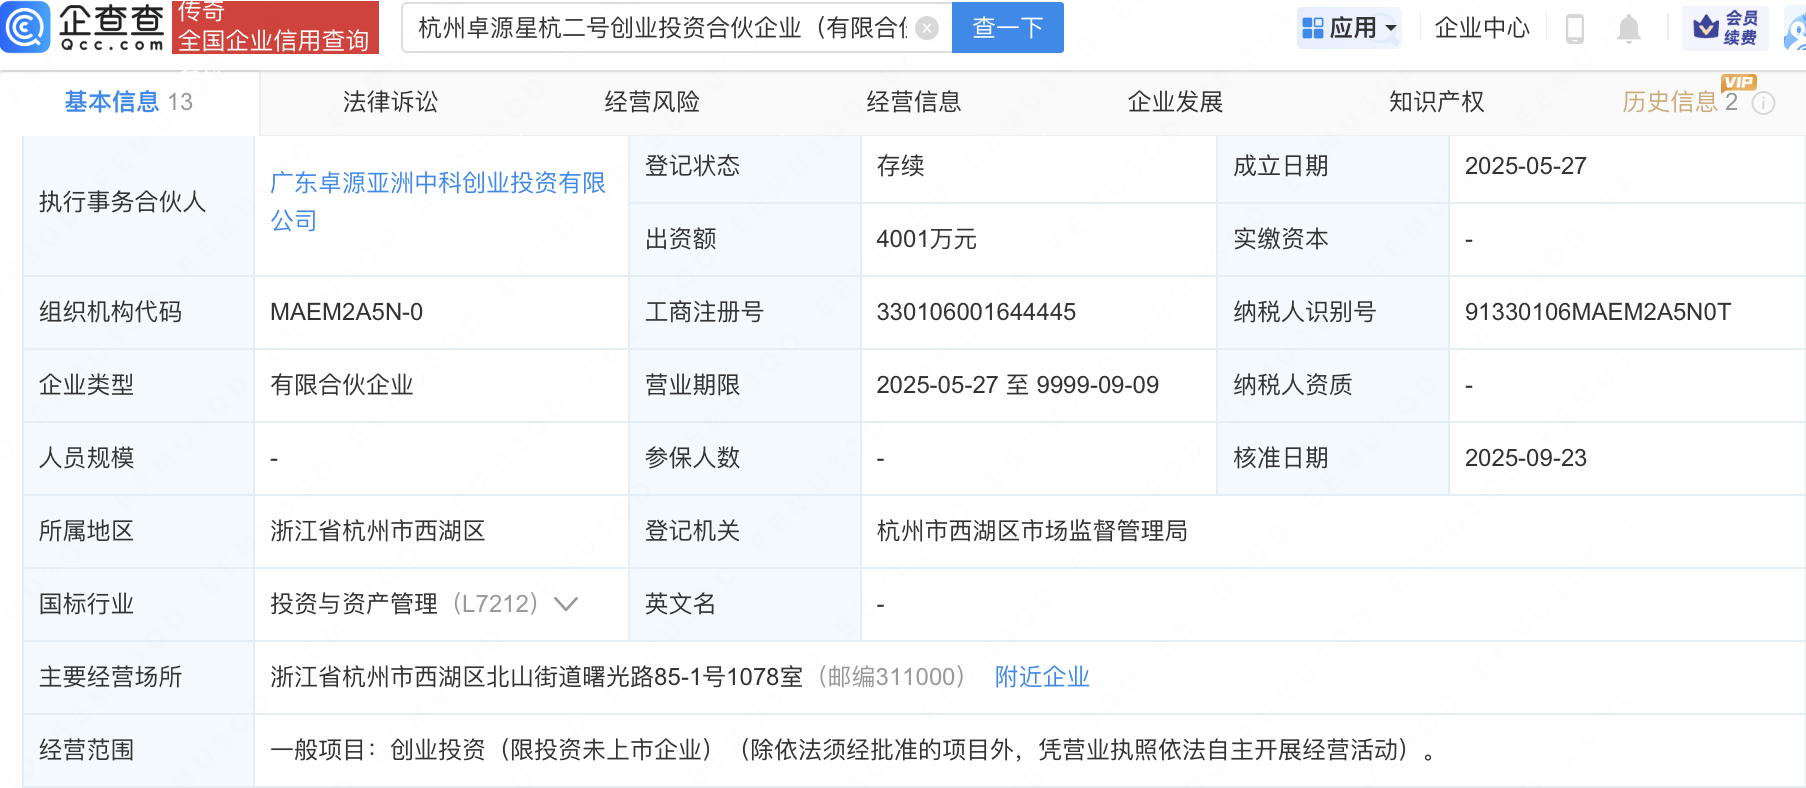This screenshot has width=1806, height=788.
Task: Click the 英文名 label cell
Action: 744,604
